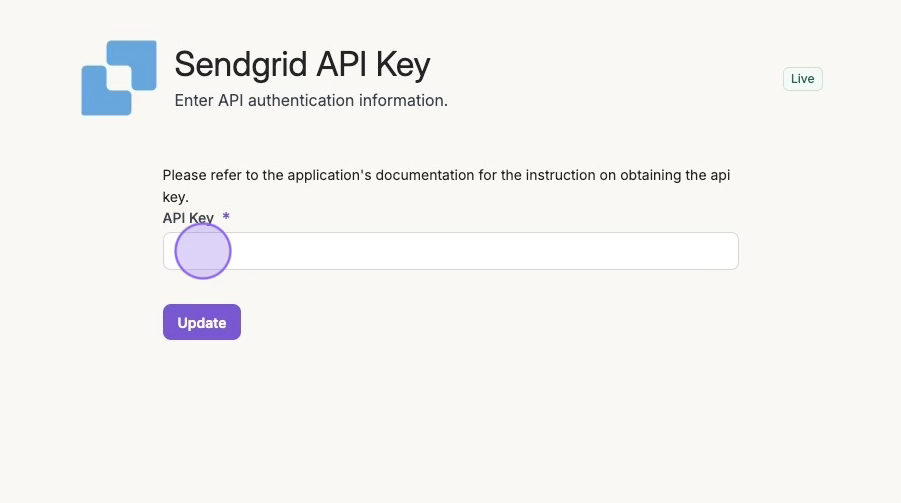Viewport: 901px width, 503px height.
Task: Click the "Sendgrid API Key" heading
Action: (302, 65)
